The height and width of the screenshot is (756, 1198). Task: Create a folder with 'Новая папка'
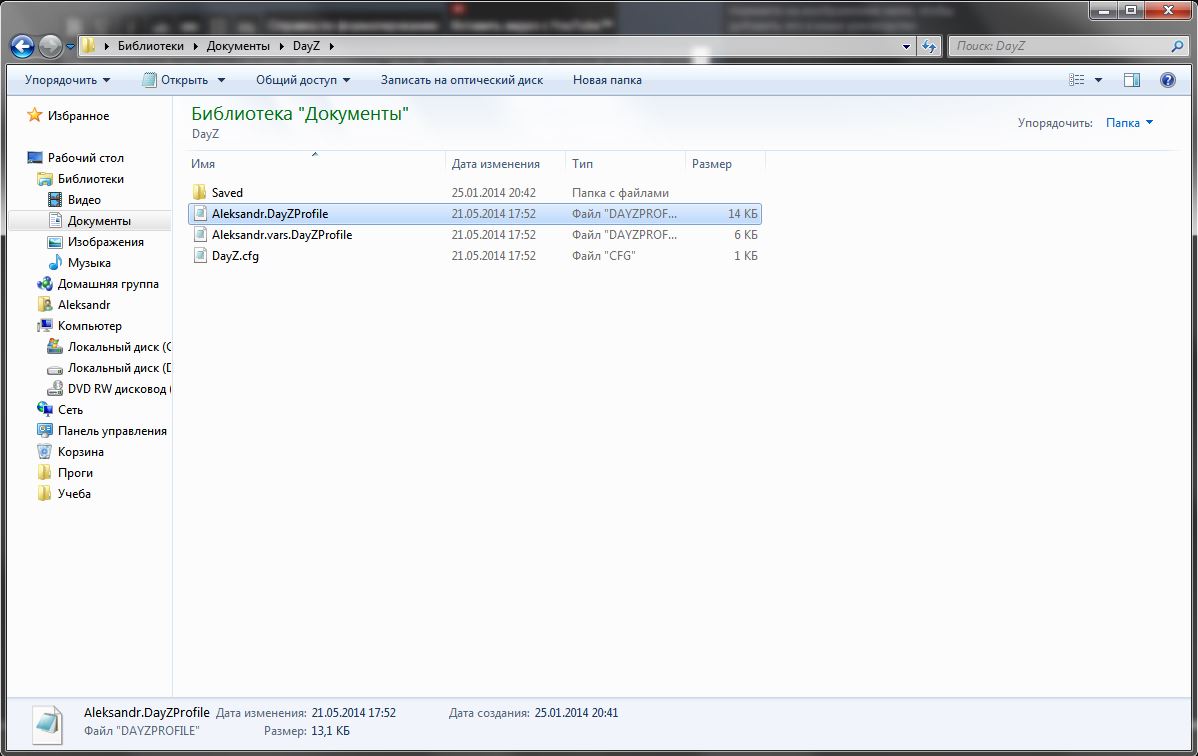(607, 80)
